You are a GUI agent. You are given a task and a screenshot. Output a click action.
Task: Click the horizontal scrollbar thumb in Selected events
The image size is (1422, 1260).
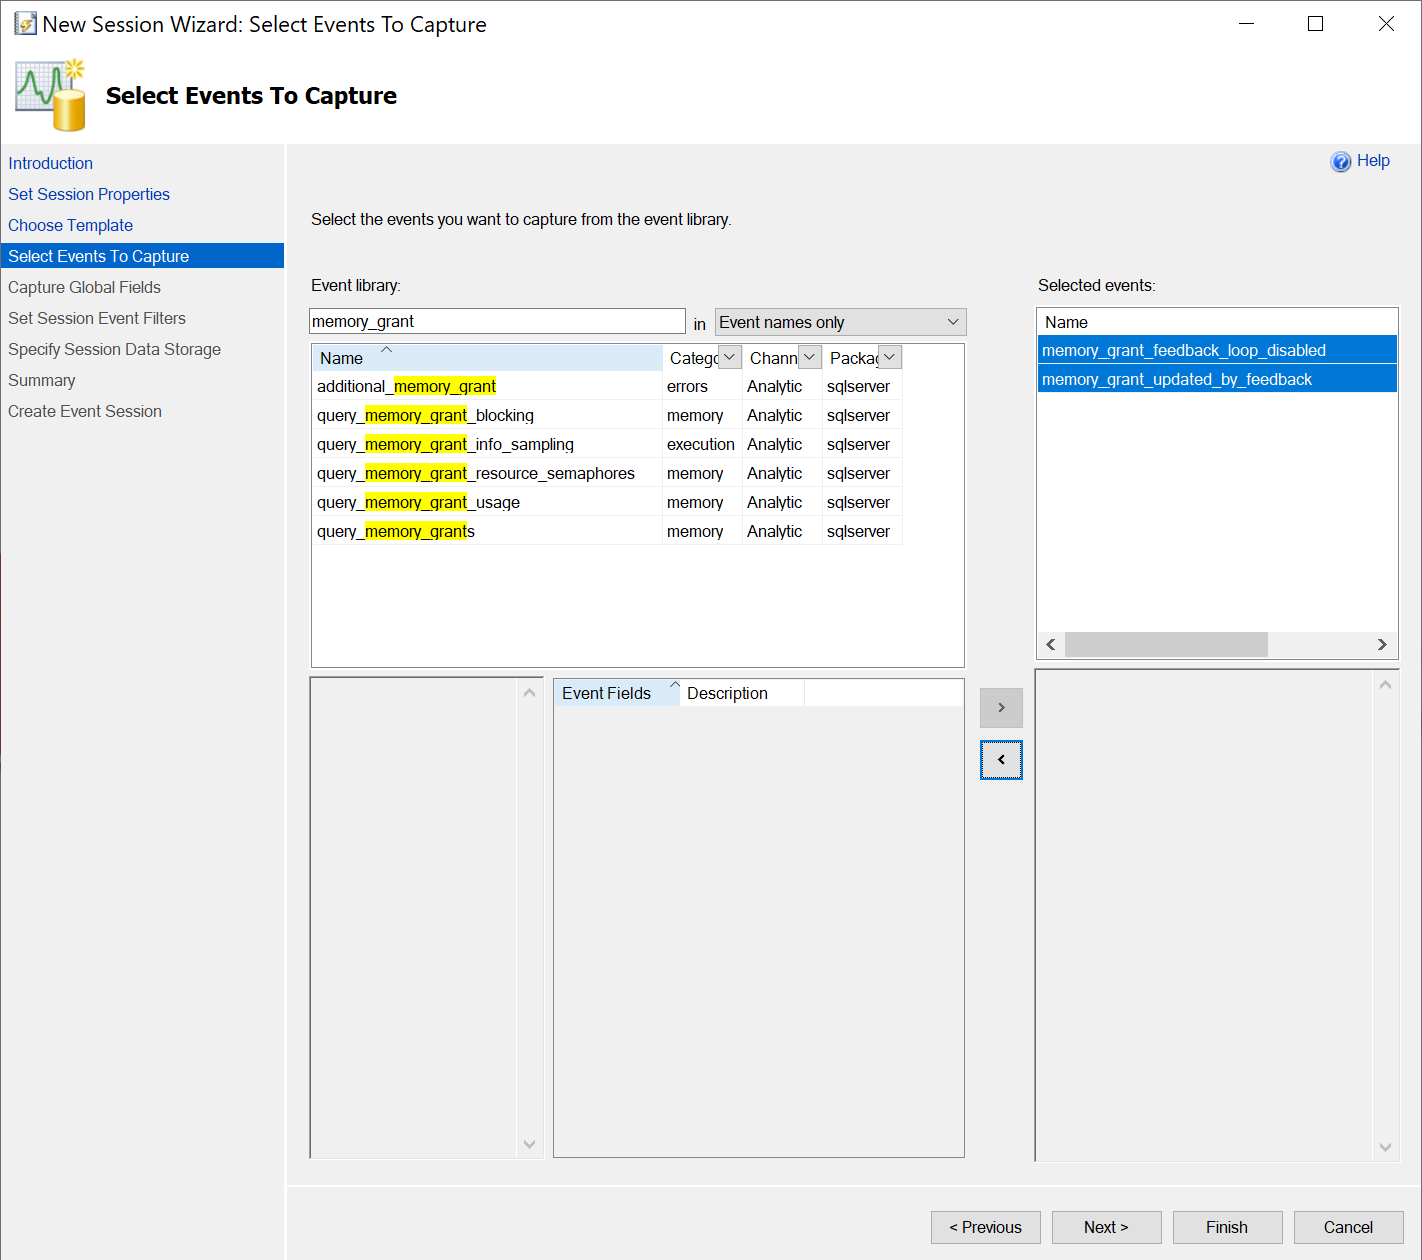[x=1166, y=644]
